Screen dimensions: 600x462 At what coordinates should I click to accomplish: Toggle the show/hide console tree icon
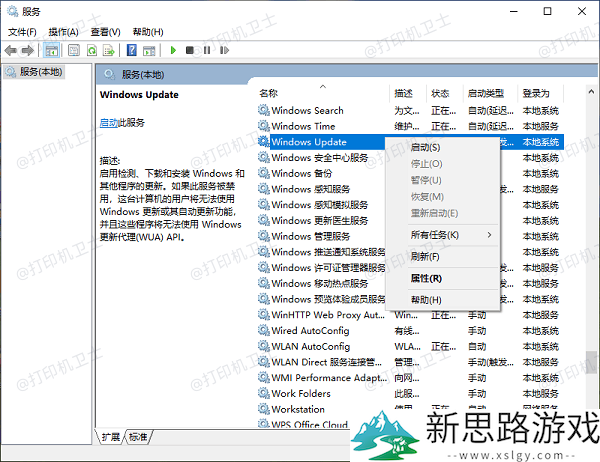click(51, 50)
